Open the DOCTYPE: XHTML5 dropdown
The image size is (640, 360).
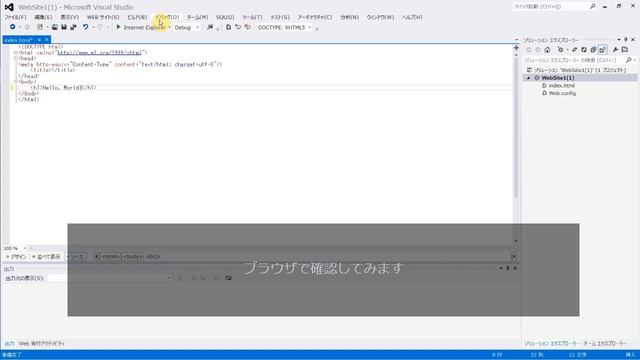[284, 27]
